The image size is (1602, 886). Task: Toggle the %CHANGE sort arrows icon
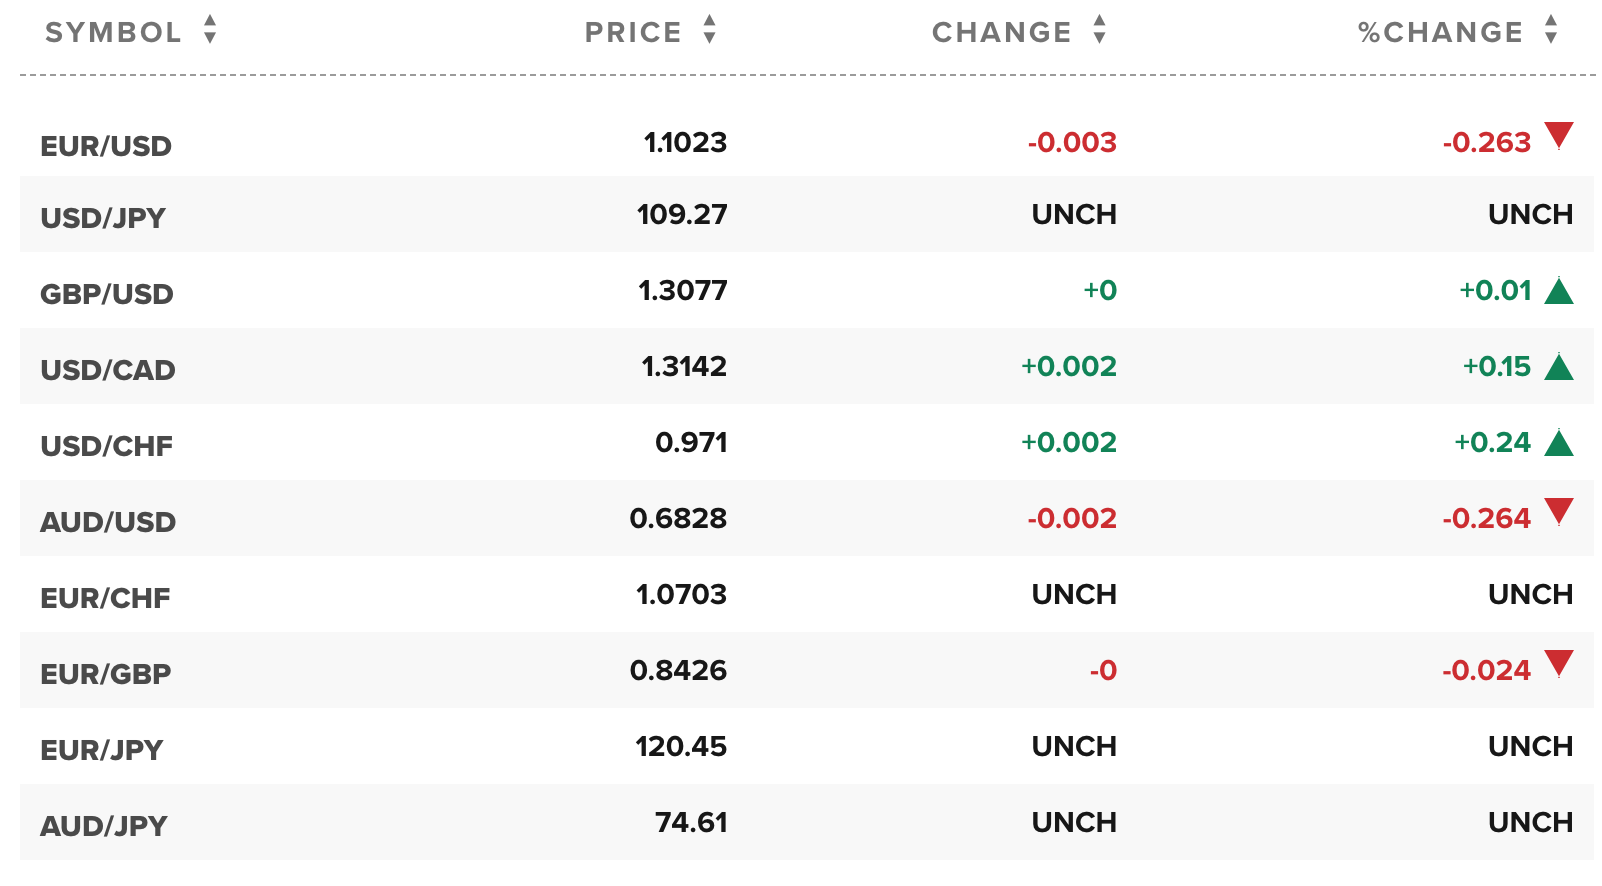point(1550,30)
